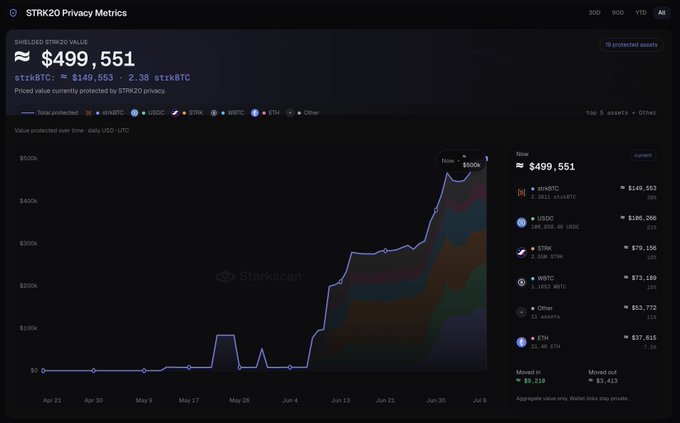Image resolution: width=680 pixels, height=423 pixels.
Task: Click the Moved in $9,210 amount
Action: coord(531,381)
